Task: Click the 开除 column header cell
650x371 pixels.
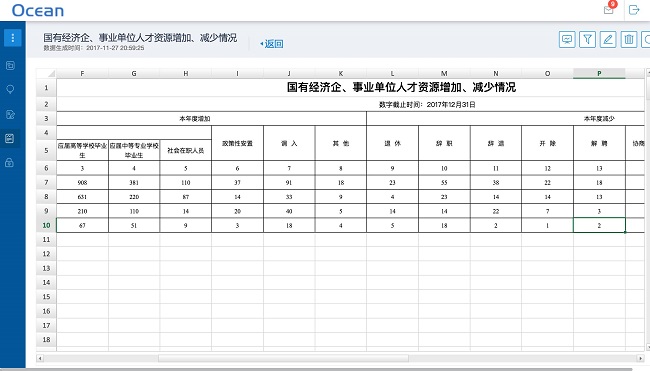Action: pos(548,143)
